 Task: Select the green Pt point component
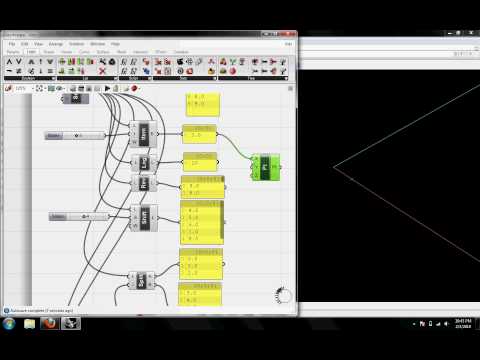click(x=266, y=167)
